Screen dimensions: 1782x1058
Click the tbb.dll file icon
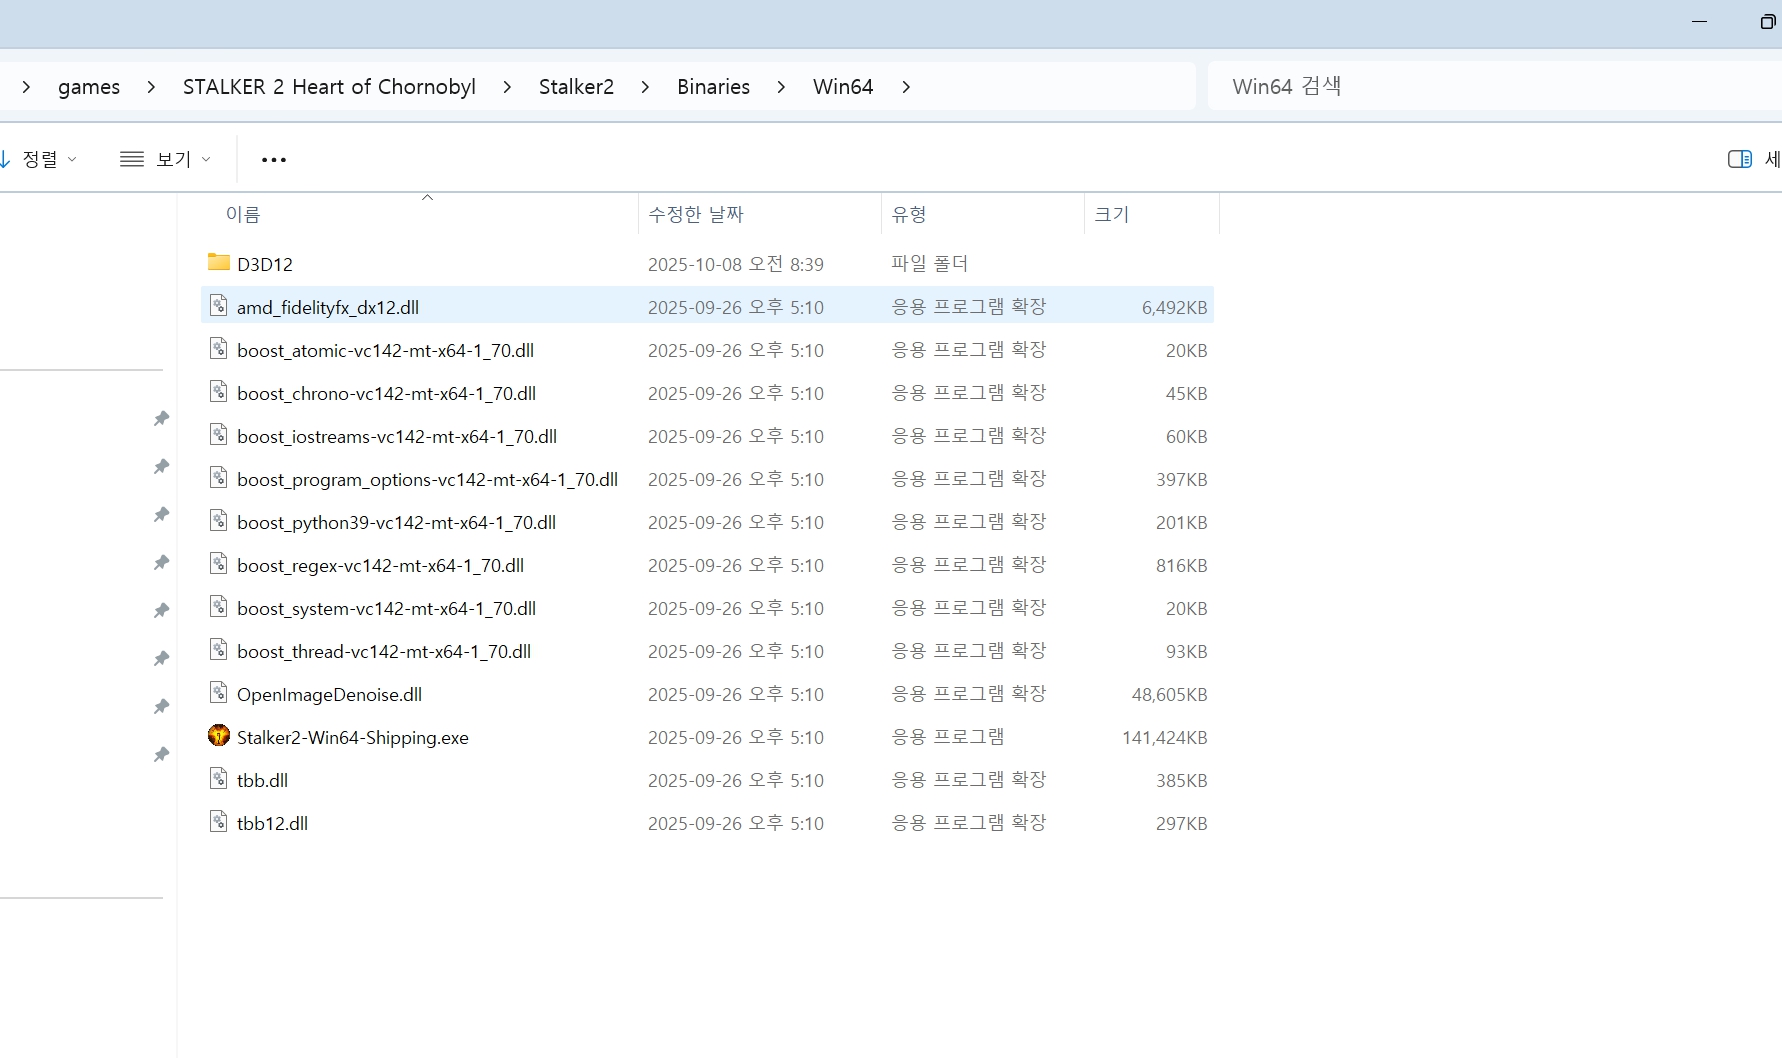click(218, 778)
